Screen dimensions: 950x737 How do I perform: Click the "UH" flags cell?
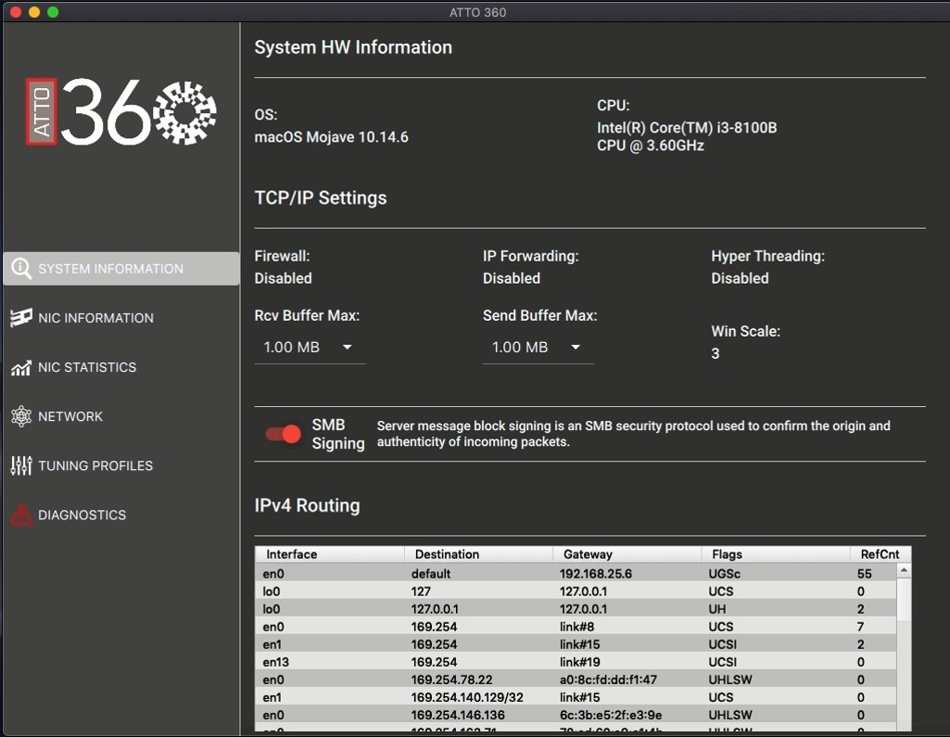coord(717,609)
